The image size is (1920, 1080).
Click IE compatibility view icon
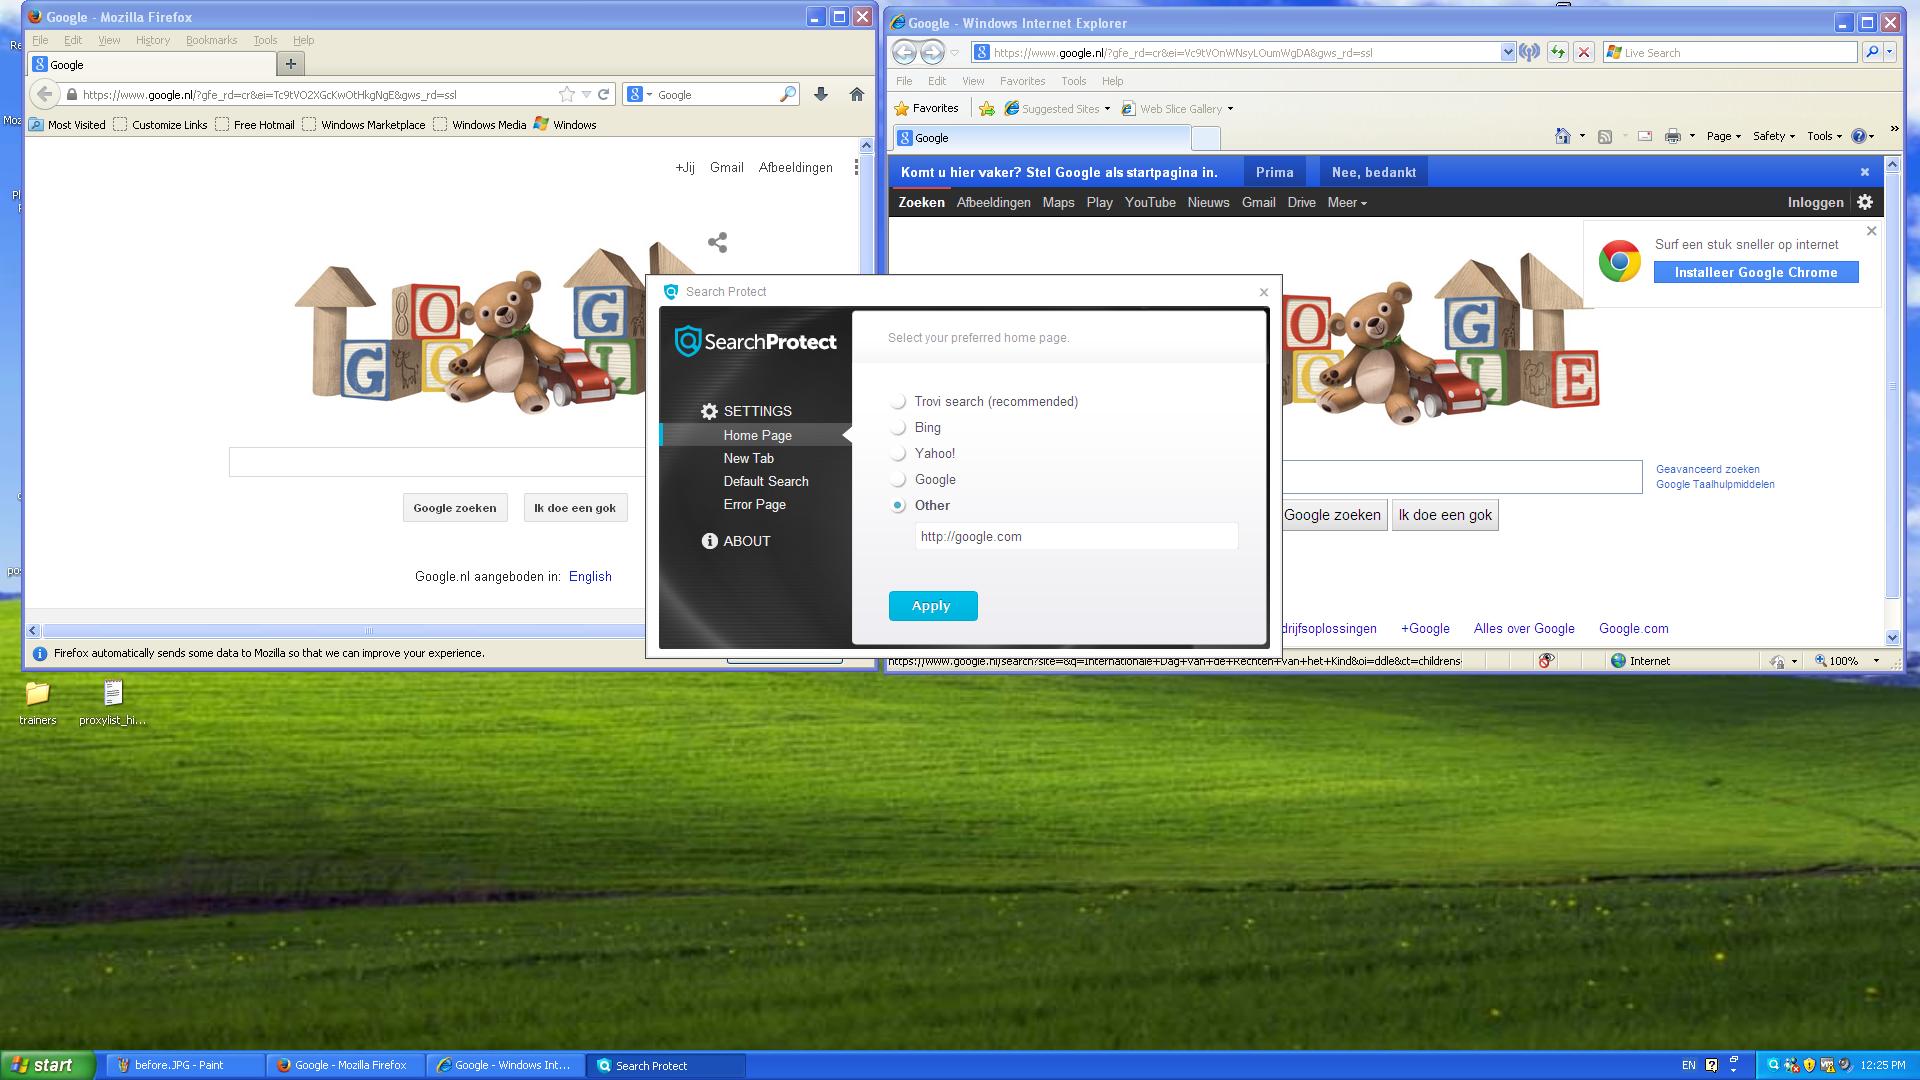pyautogui.click(x=1529, y=53)
